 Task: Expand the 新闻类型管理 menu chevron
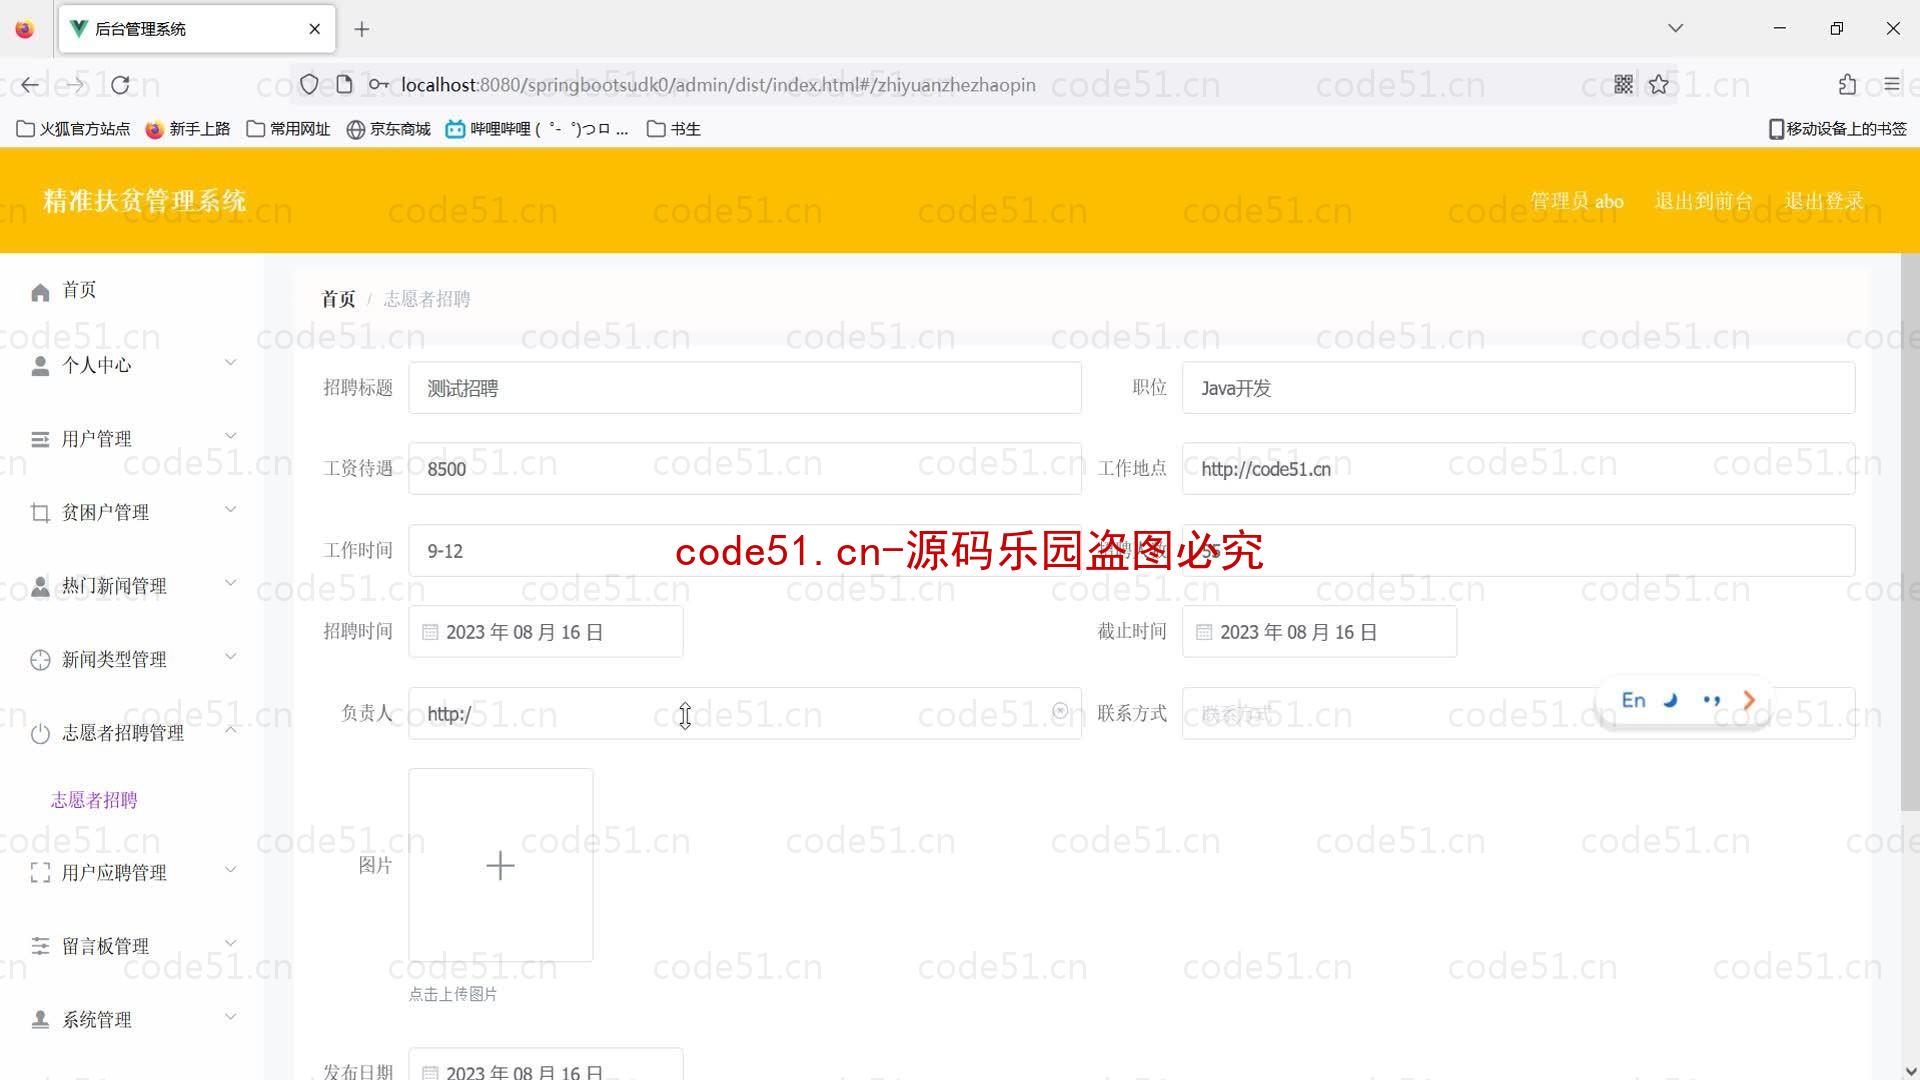[230, 656]
